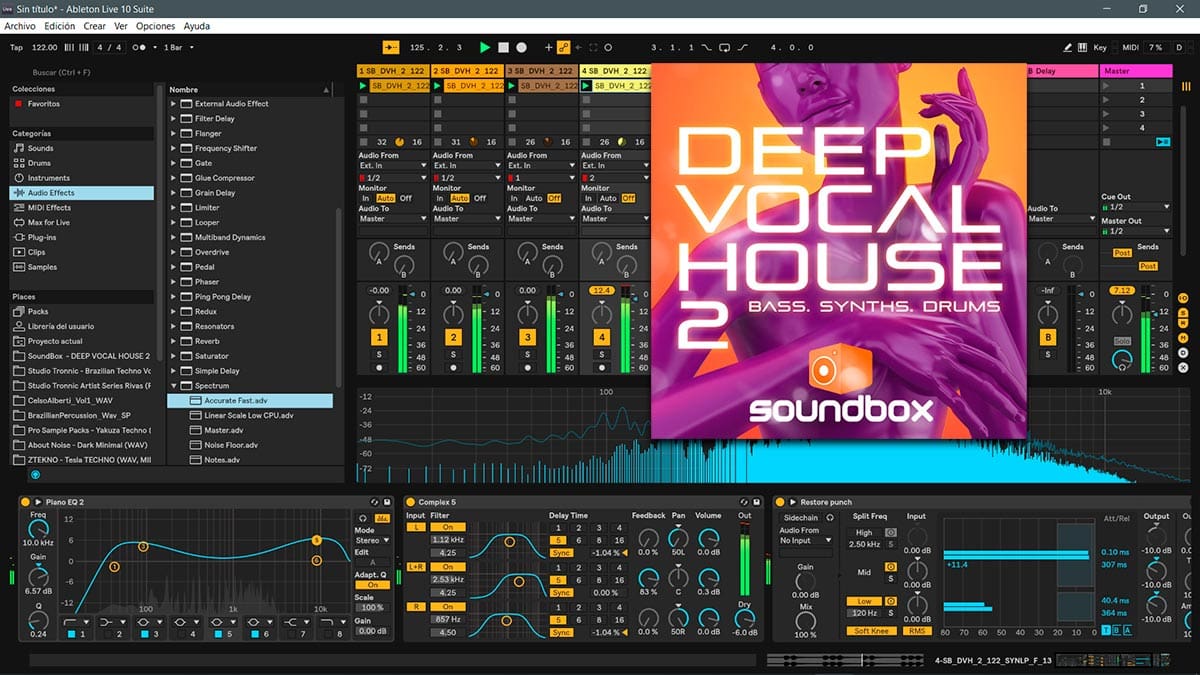Click save preset icon on Complex 5
The width and height of the screenshot is (1200, 675).
(x=757, y=501)
